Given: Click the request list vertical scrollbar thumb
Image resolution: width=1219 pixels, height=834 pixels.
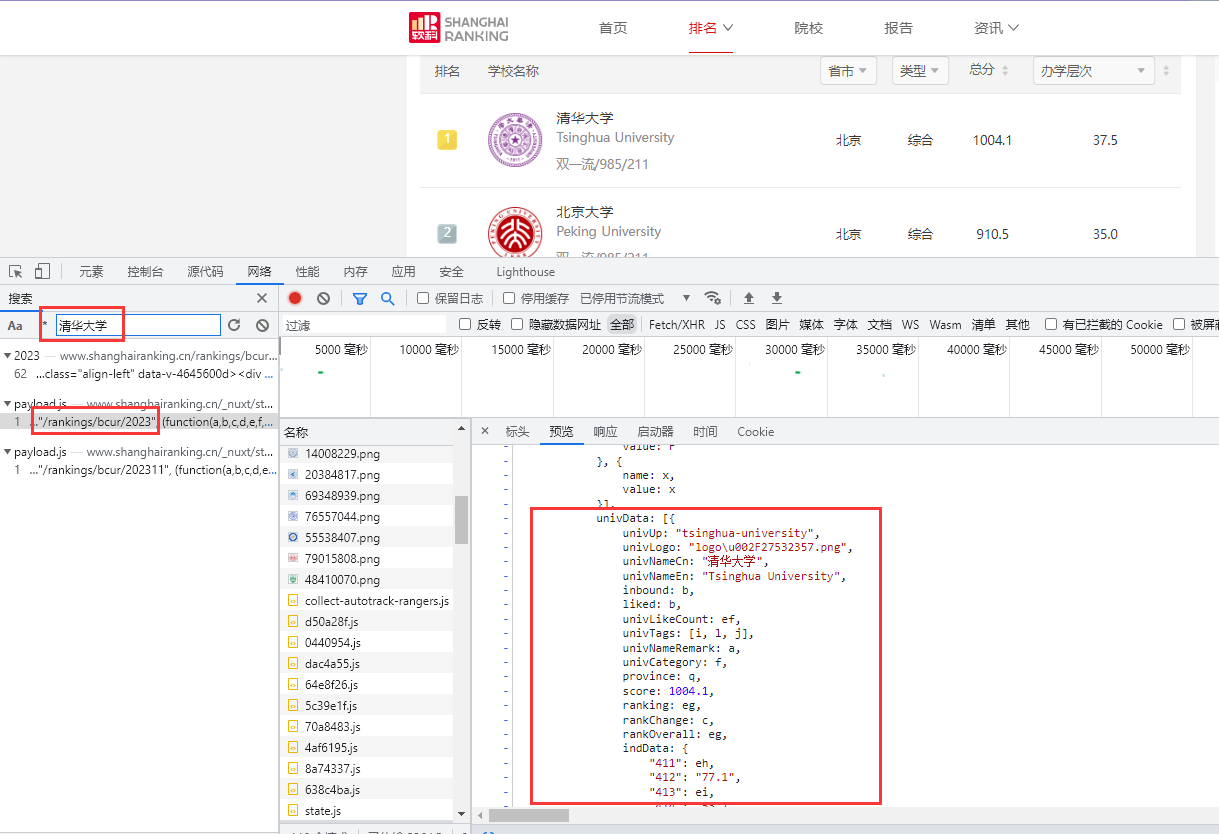Looking at the screenshot, I should click(462, 519).
